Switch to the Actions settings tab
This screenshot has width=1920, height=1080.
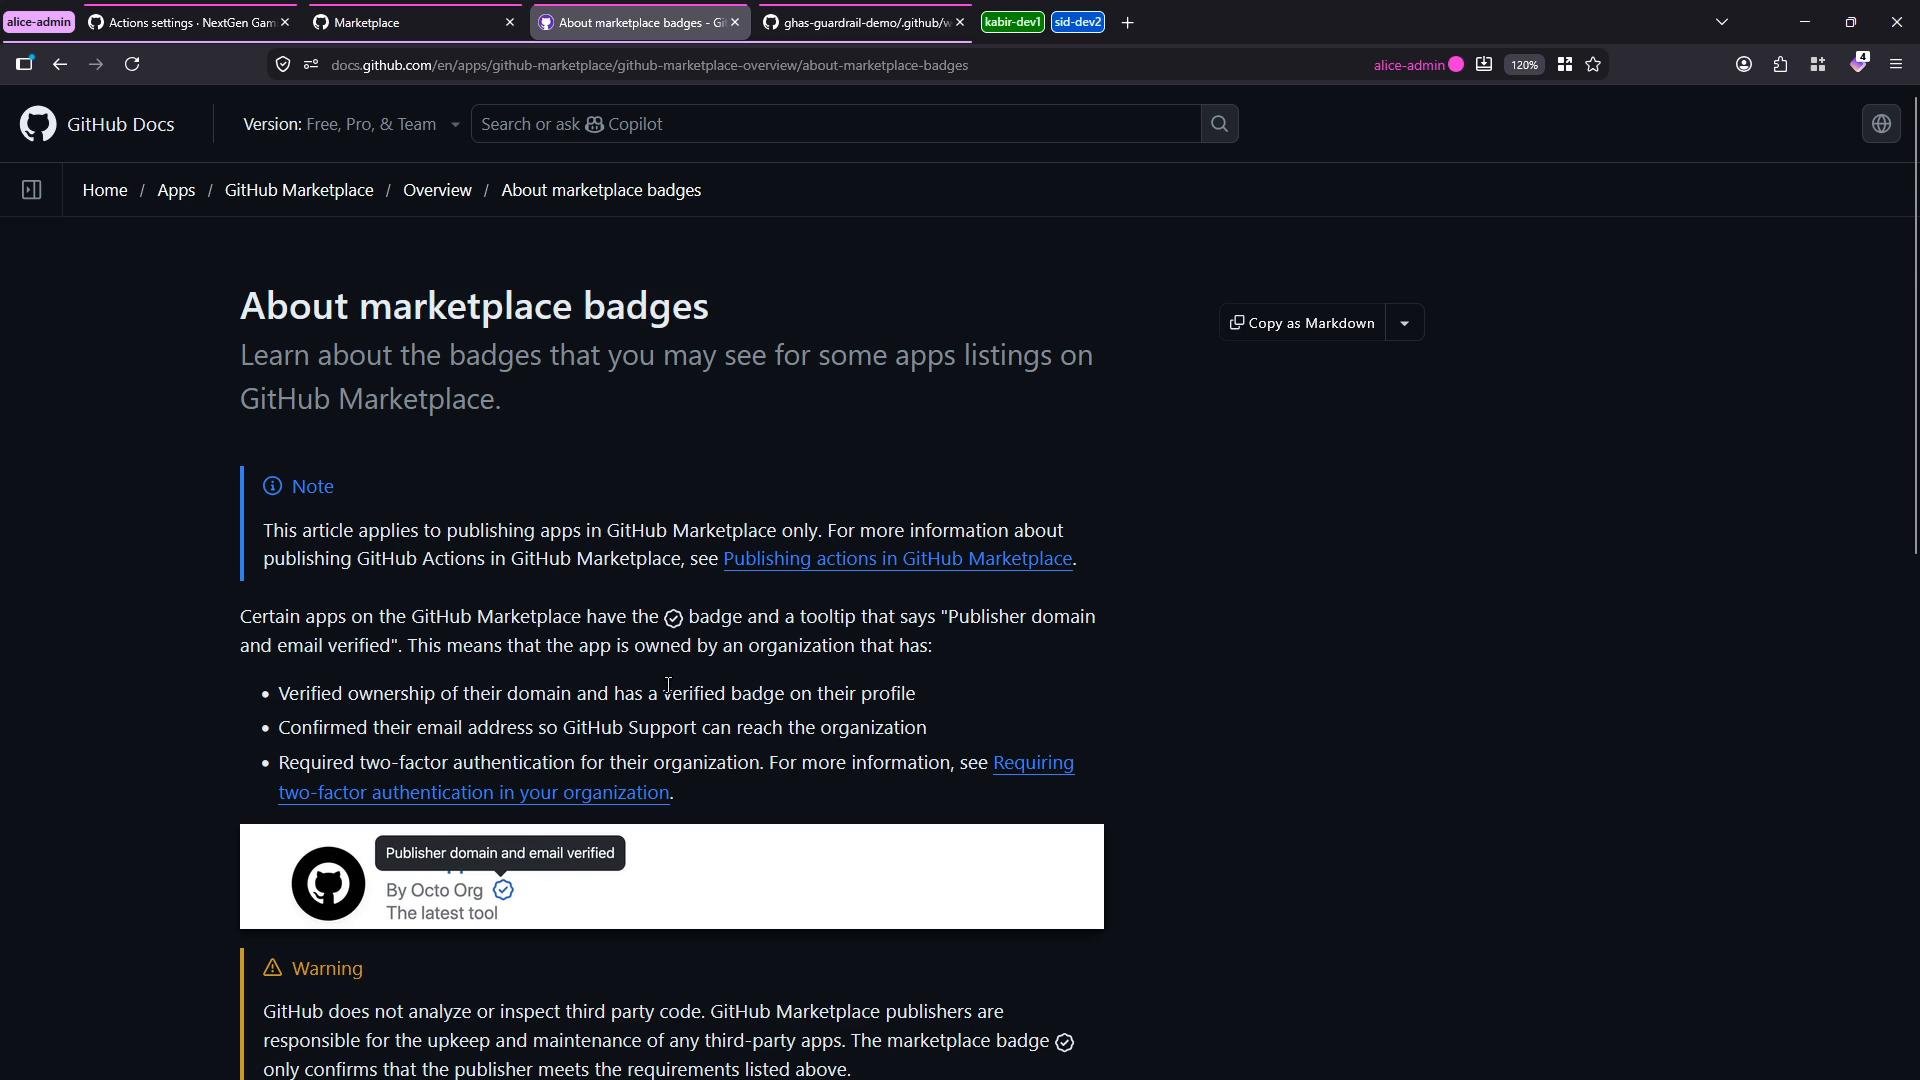pos(190,22)
